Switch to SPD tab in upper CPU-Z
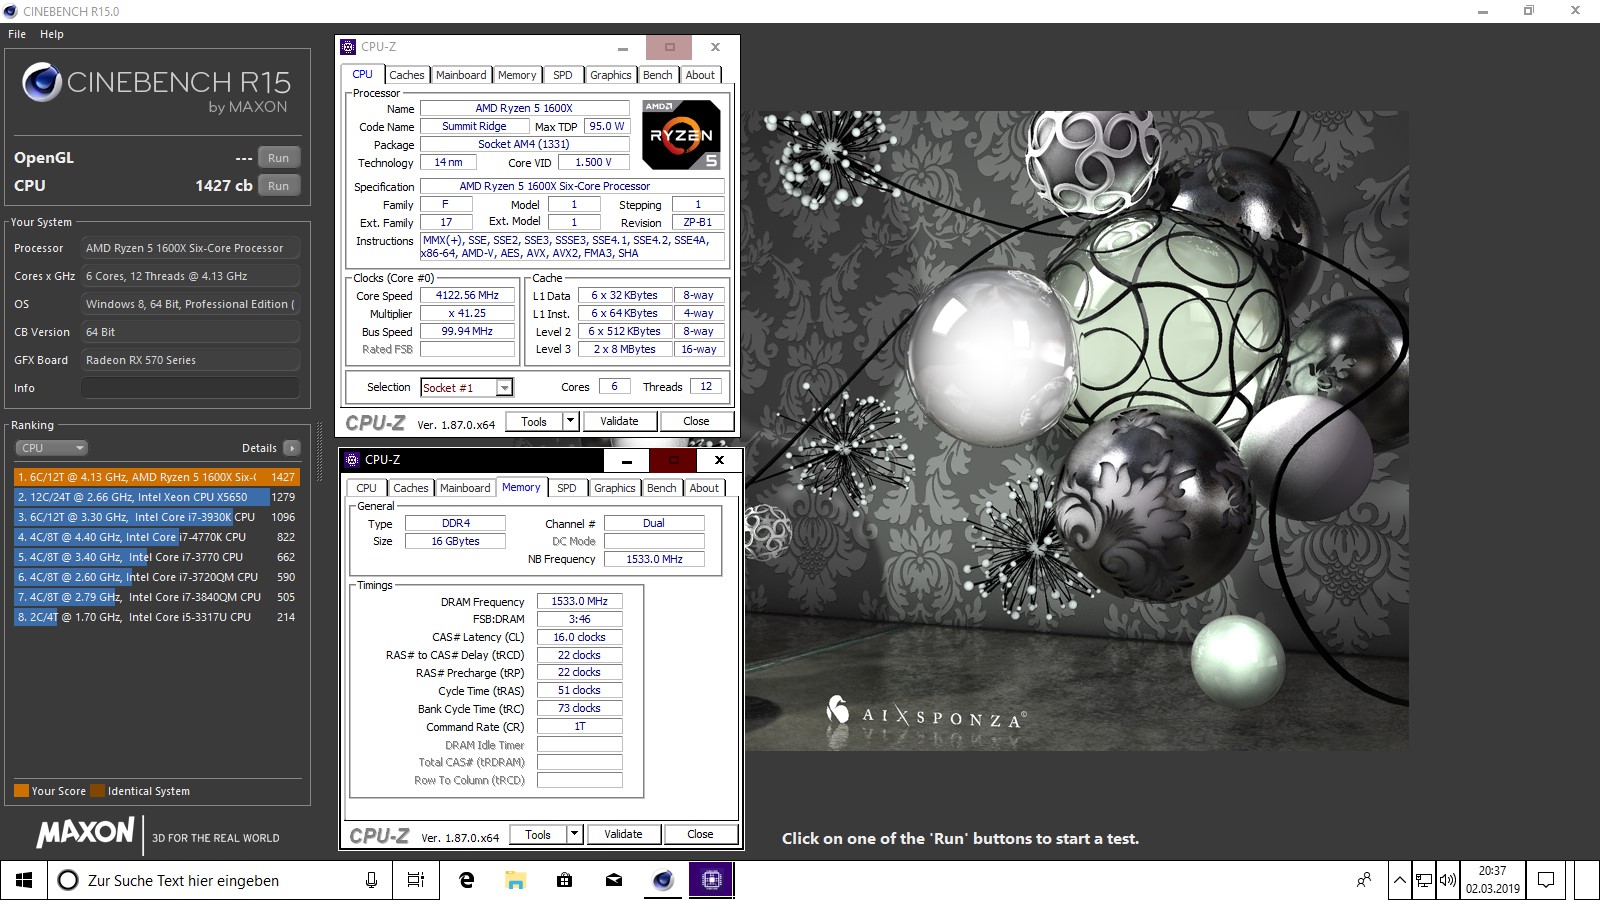Viewport: 1600px width, 900px height. tap(563, 75)
